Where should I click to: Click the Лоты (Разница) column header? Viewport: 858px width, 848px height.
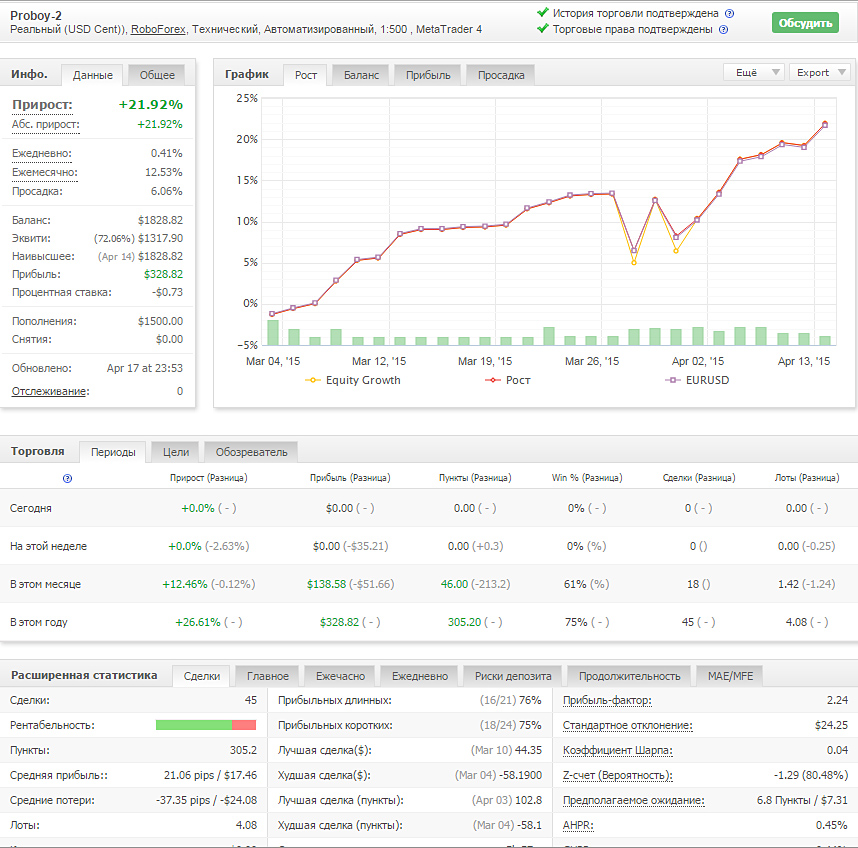click(x=807, y=478)
